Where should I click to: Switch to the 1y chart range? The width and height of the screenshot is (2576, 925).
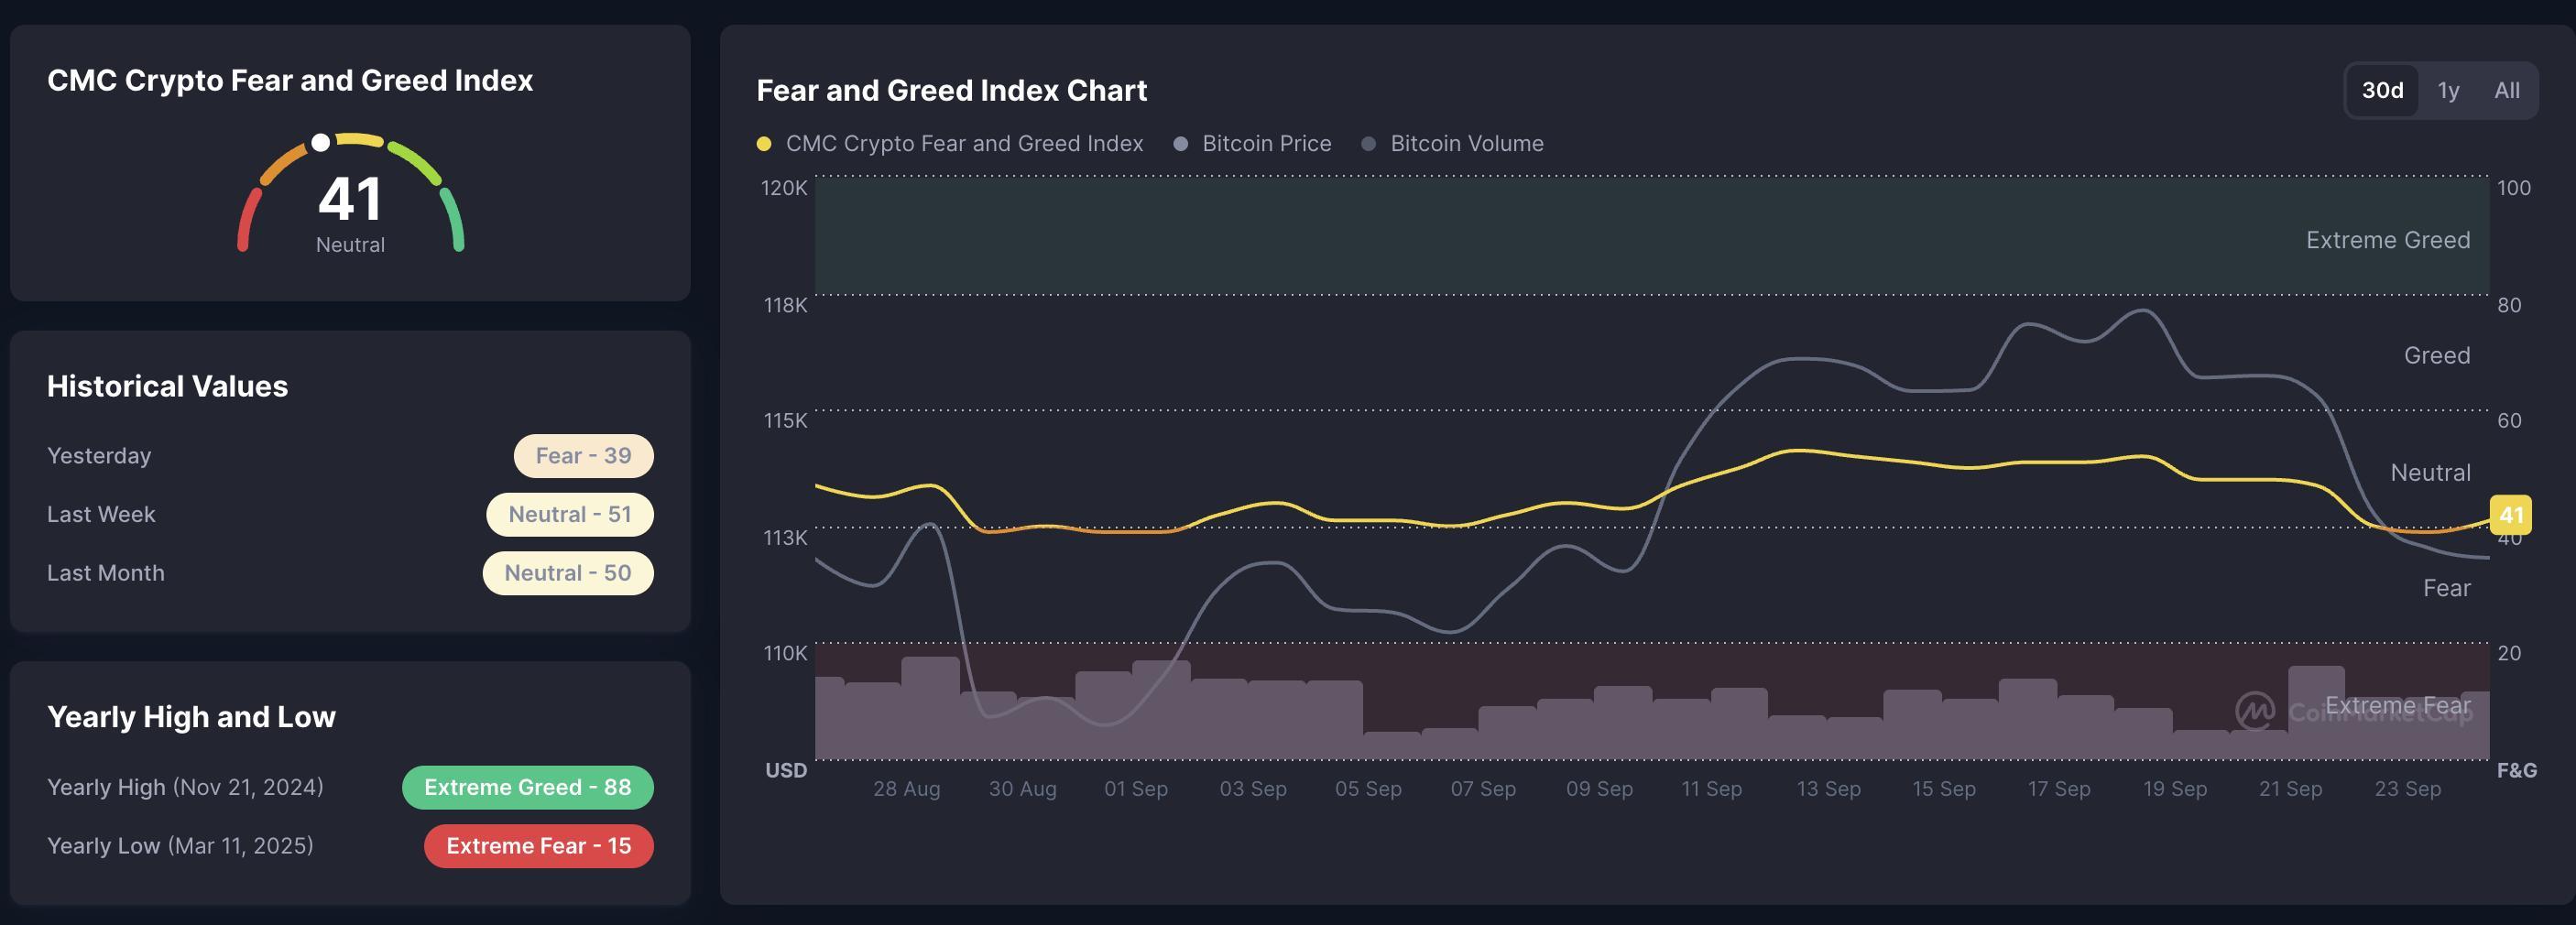click(2450, 90)
